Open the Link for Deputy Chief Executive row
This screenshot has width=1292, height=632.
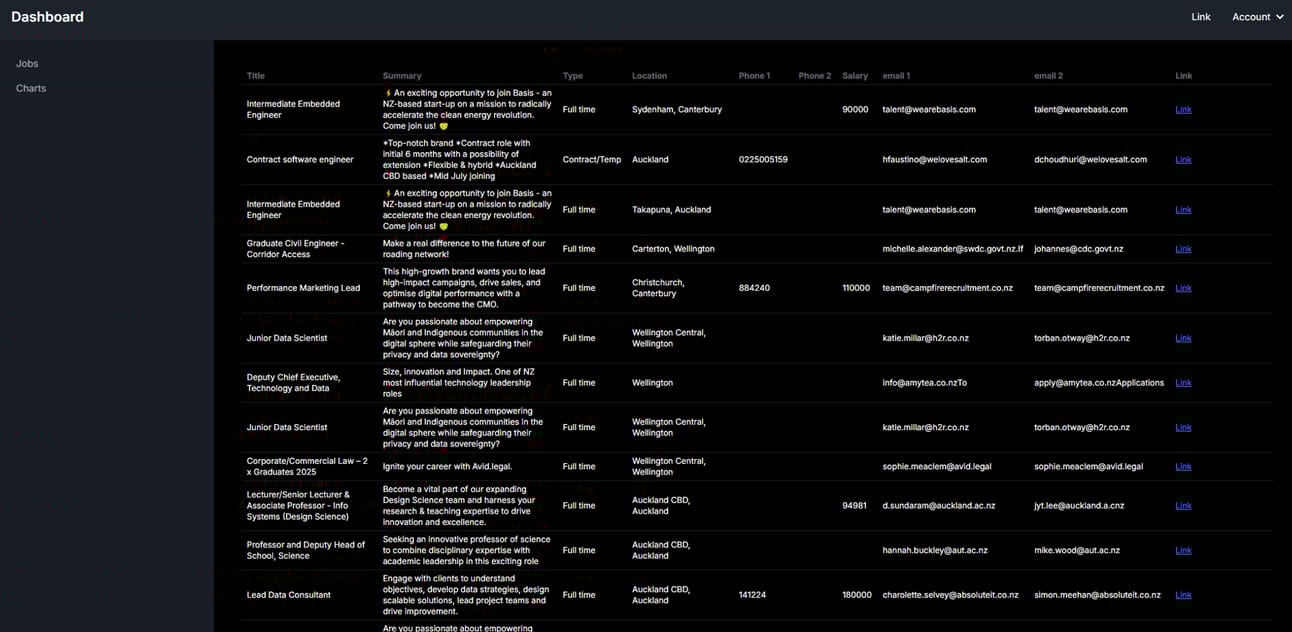pos(1183,383)
